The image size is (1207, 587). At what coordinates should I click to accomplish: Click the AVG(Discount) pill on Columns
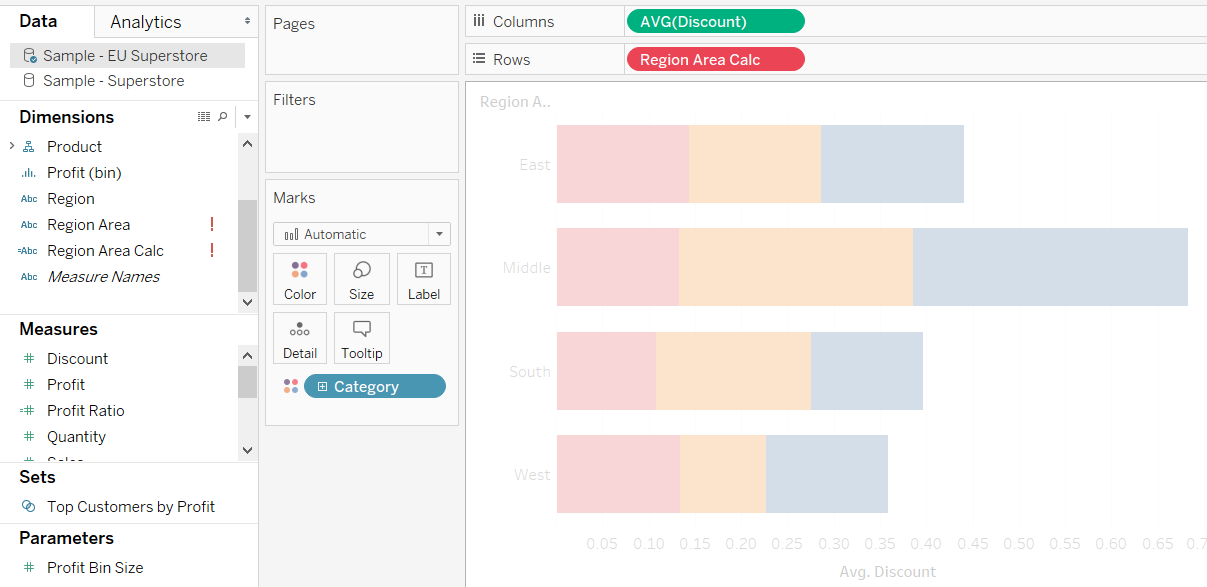(x=714, y=21)
